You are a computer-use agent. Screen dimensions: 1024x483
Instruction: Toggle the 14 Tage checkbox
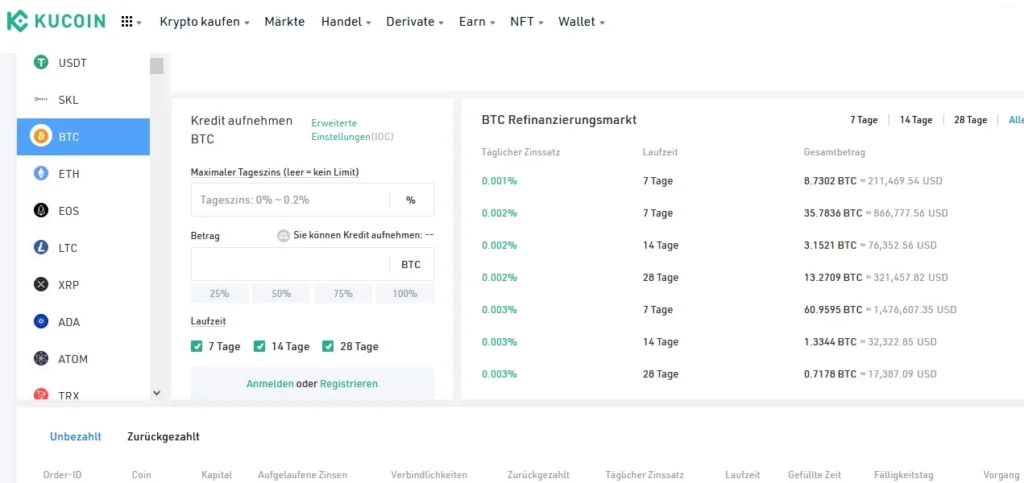point(260,347)
